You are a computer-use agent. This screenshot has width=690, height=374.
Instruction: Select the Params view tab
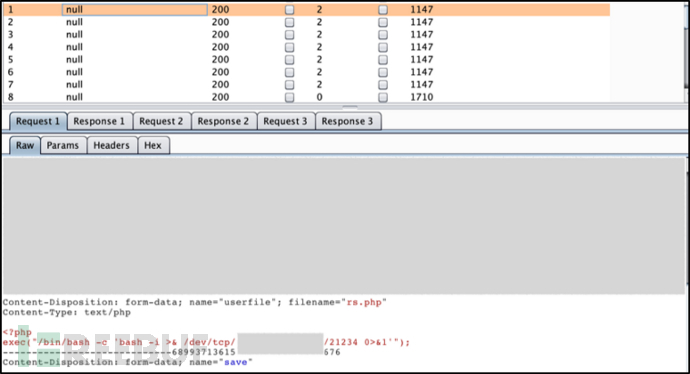pos(63,145)
